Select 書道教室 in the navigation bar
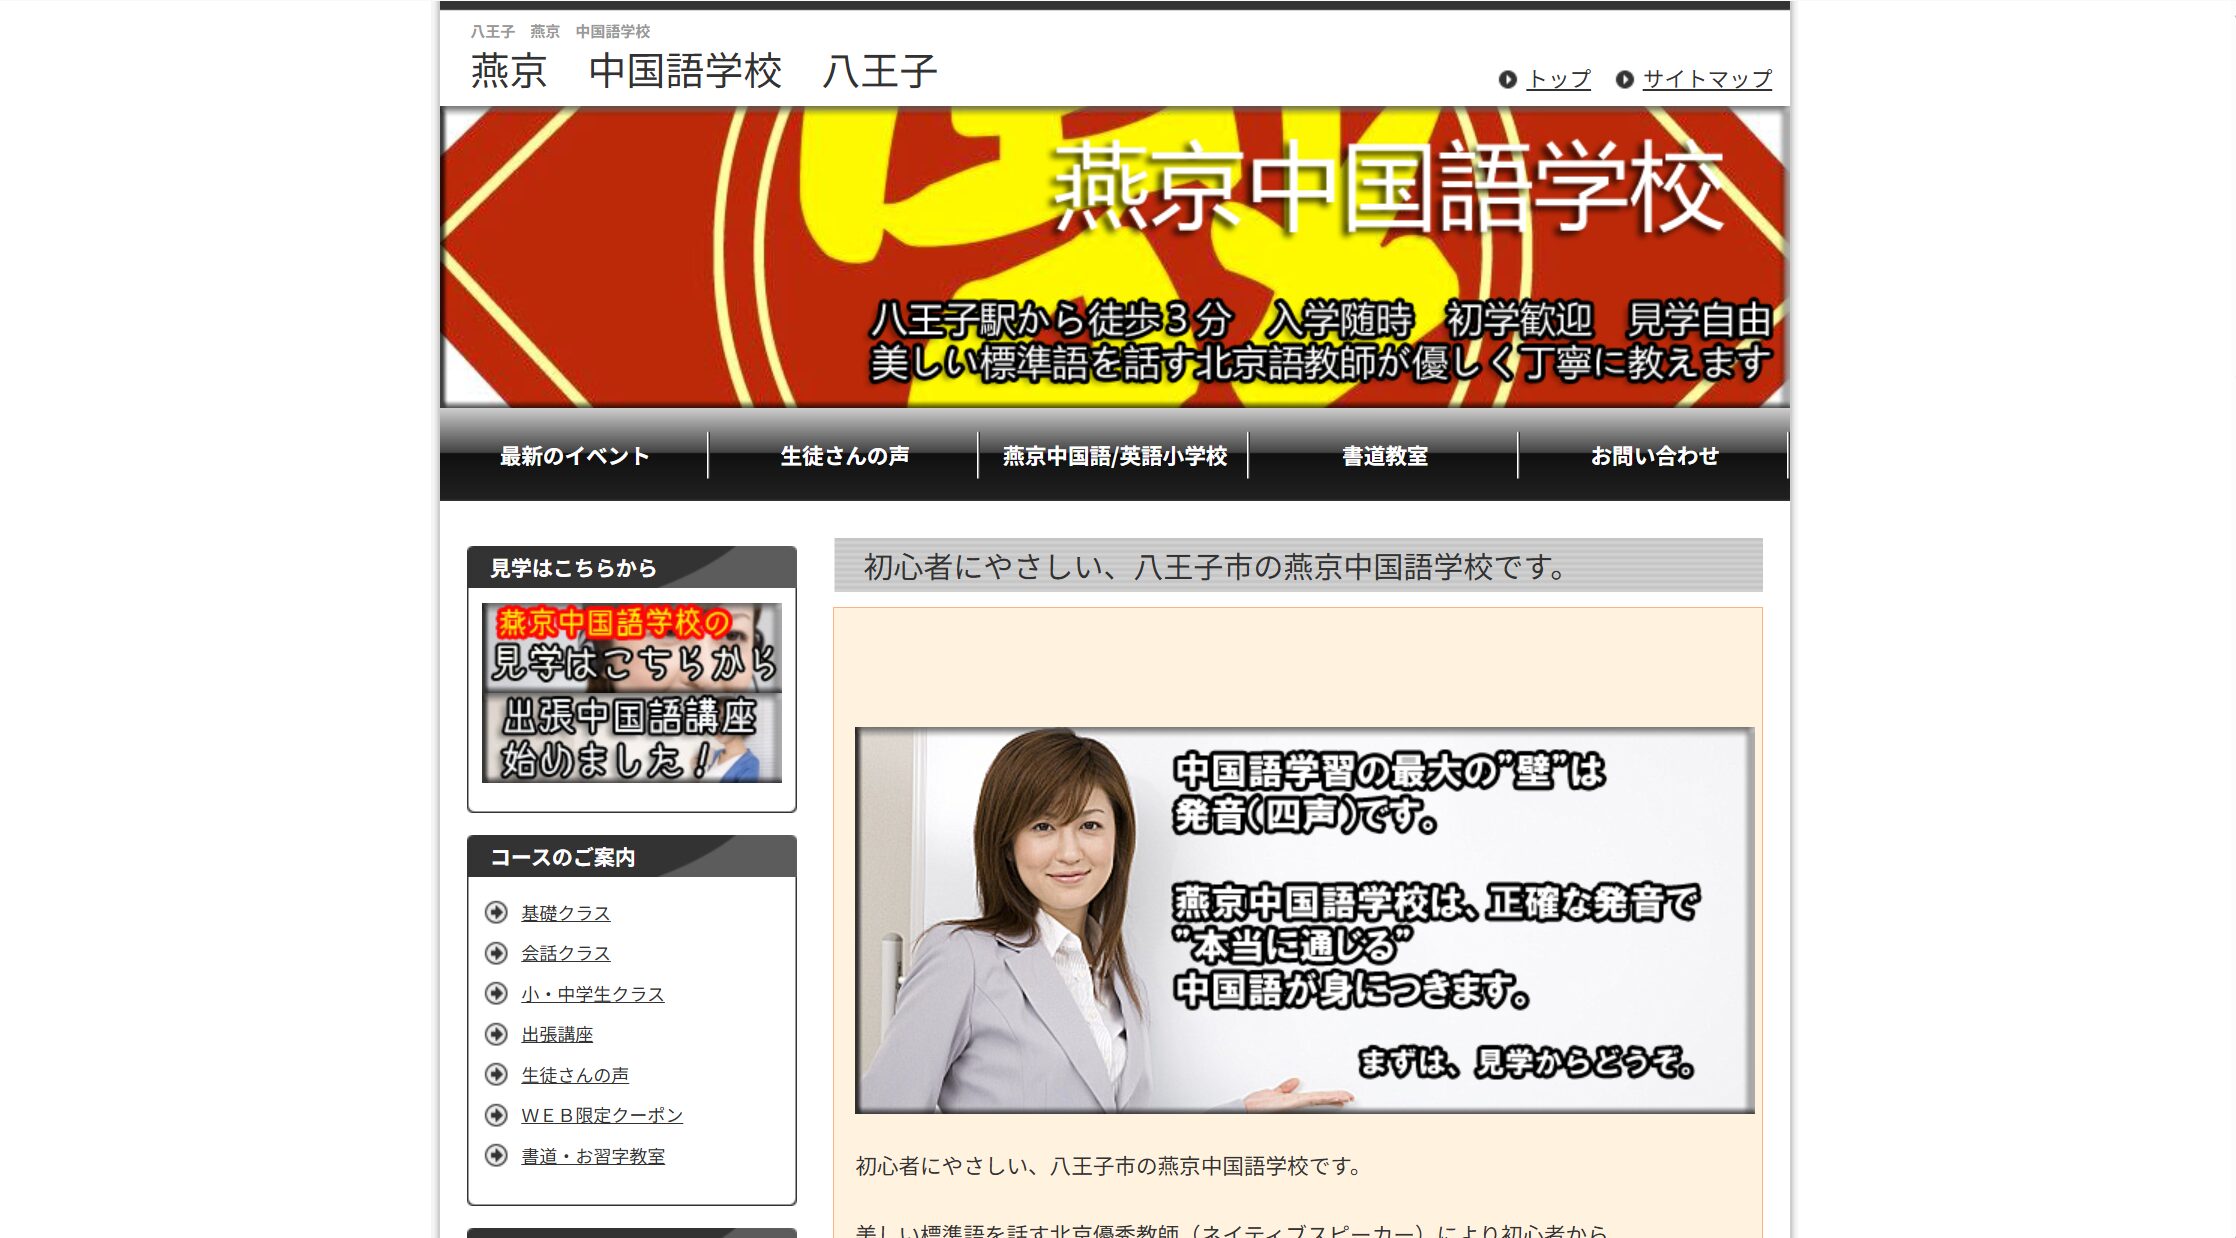The image size is (2236, 1238). click(1384, 456)
